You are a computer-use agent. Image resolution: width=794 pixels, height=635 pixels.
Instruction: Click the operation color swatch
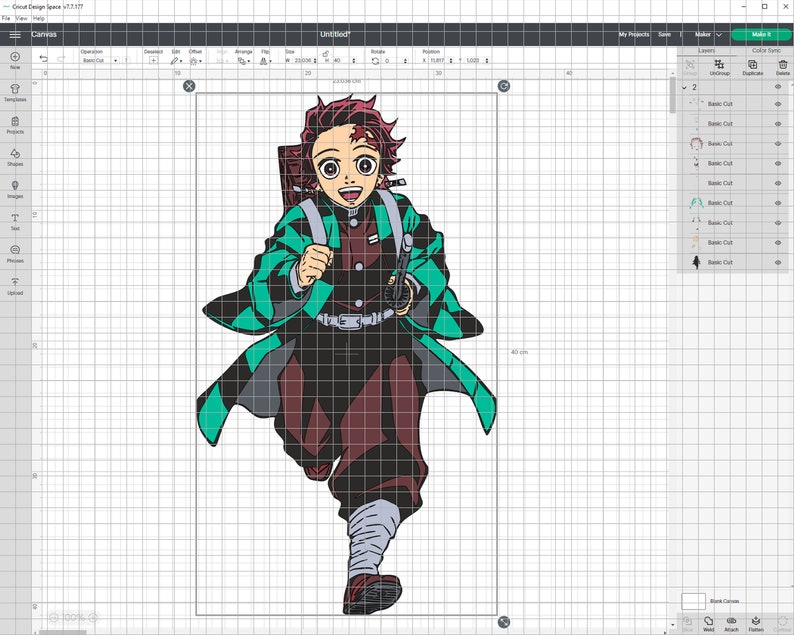127,61
